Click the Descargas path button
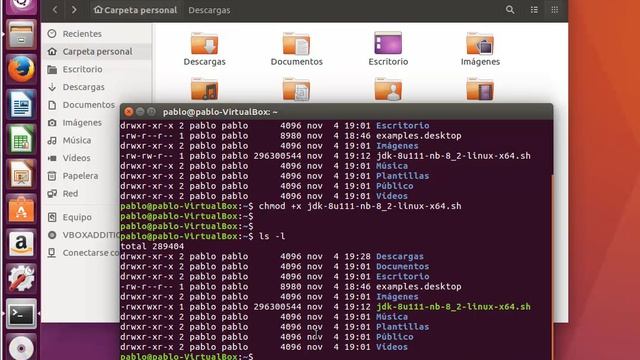The width and height of the screenshot is (640, 360). [x=209, y=10]
